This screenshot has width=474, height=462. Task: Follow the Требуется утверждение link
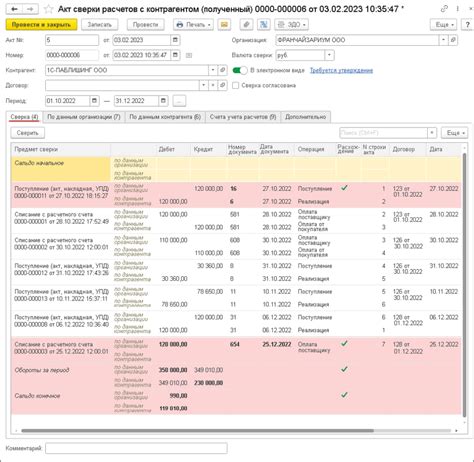341,70
